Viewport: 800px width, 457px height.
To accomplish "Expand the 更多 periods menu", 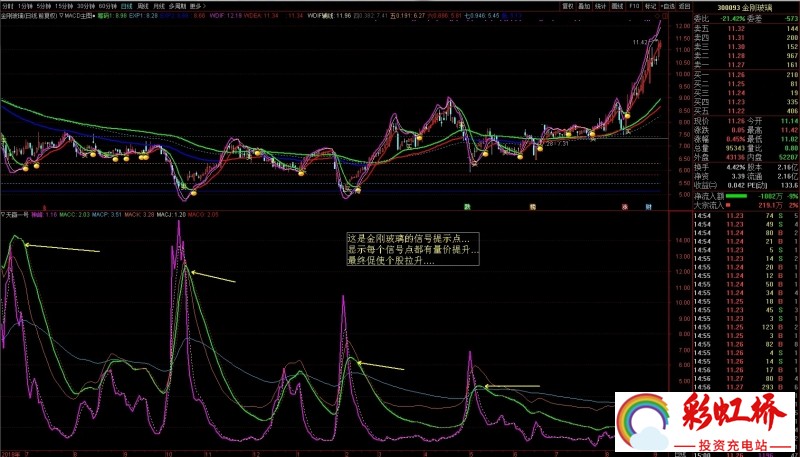I will coord(197,7).
